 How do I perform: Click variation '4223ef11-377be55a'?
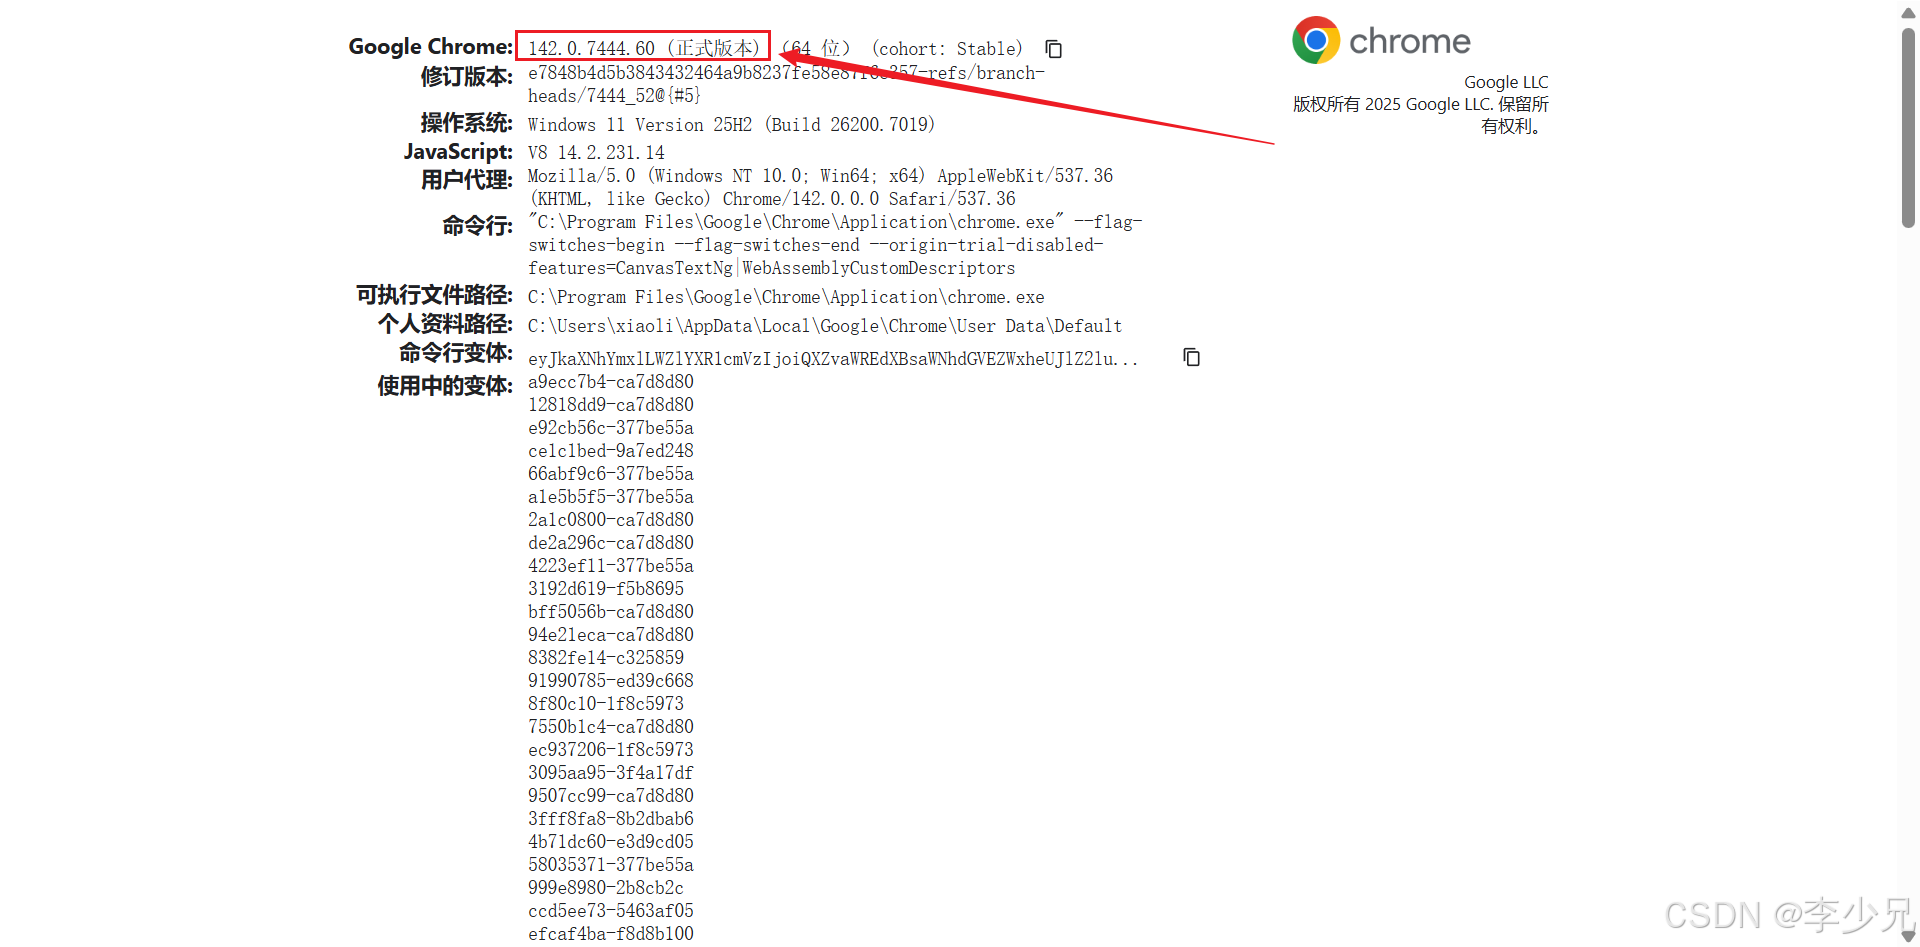tap(611, 566)
